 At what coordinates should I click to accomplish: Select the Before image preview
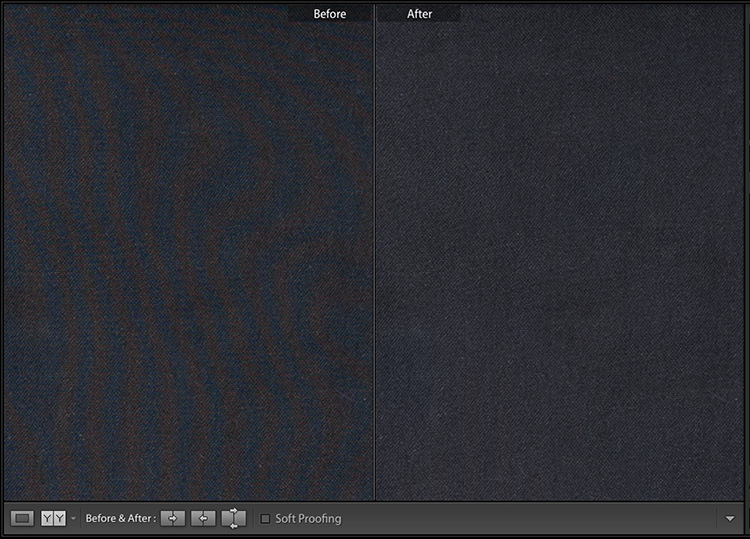188,253
